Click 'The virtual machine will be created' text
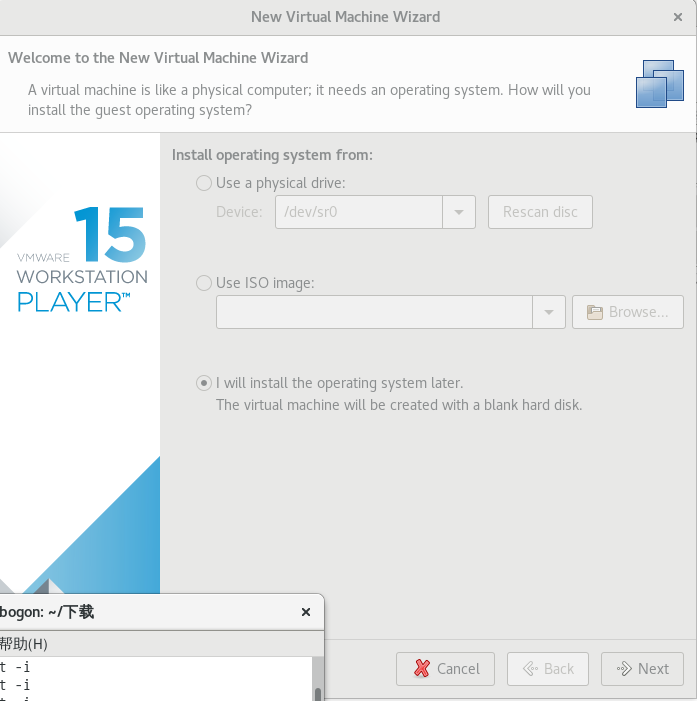Image resolution: width=697 pixels, height=701 pixels. [x=399, y=405]
